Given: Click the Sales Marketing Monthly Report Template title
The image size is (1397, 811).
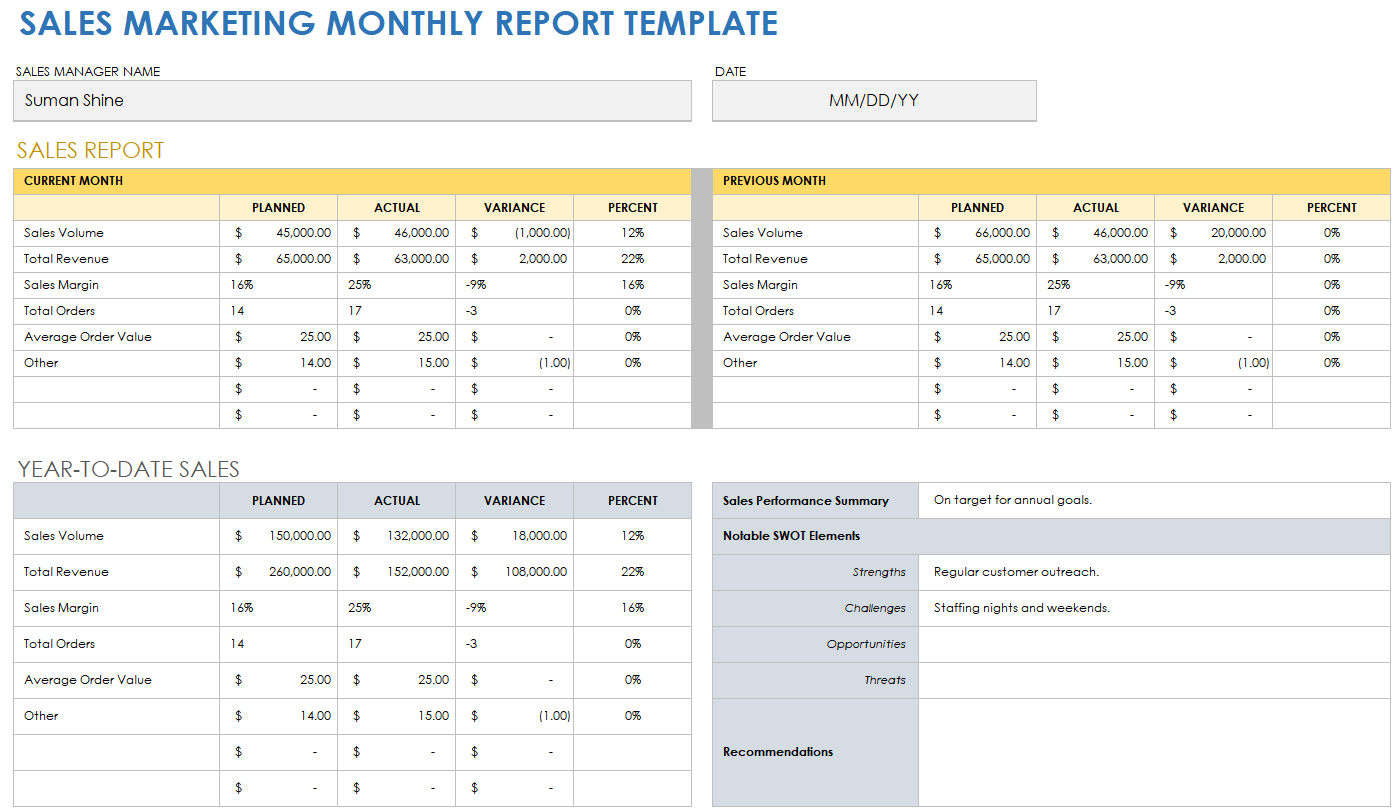Looking at the screenshot, I should click(398, 24).
